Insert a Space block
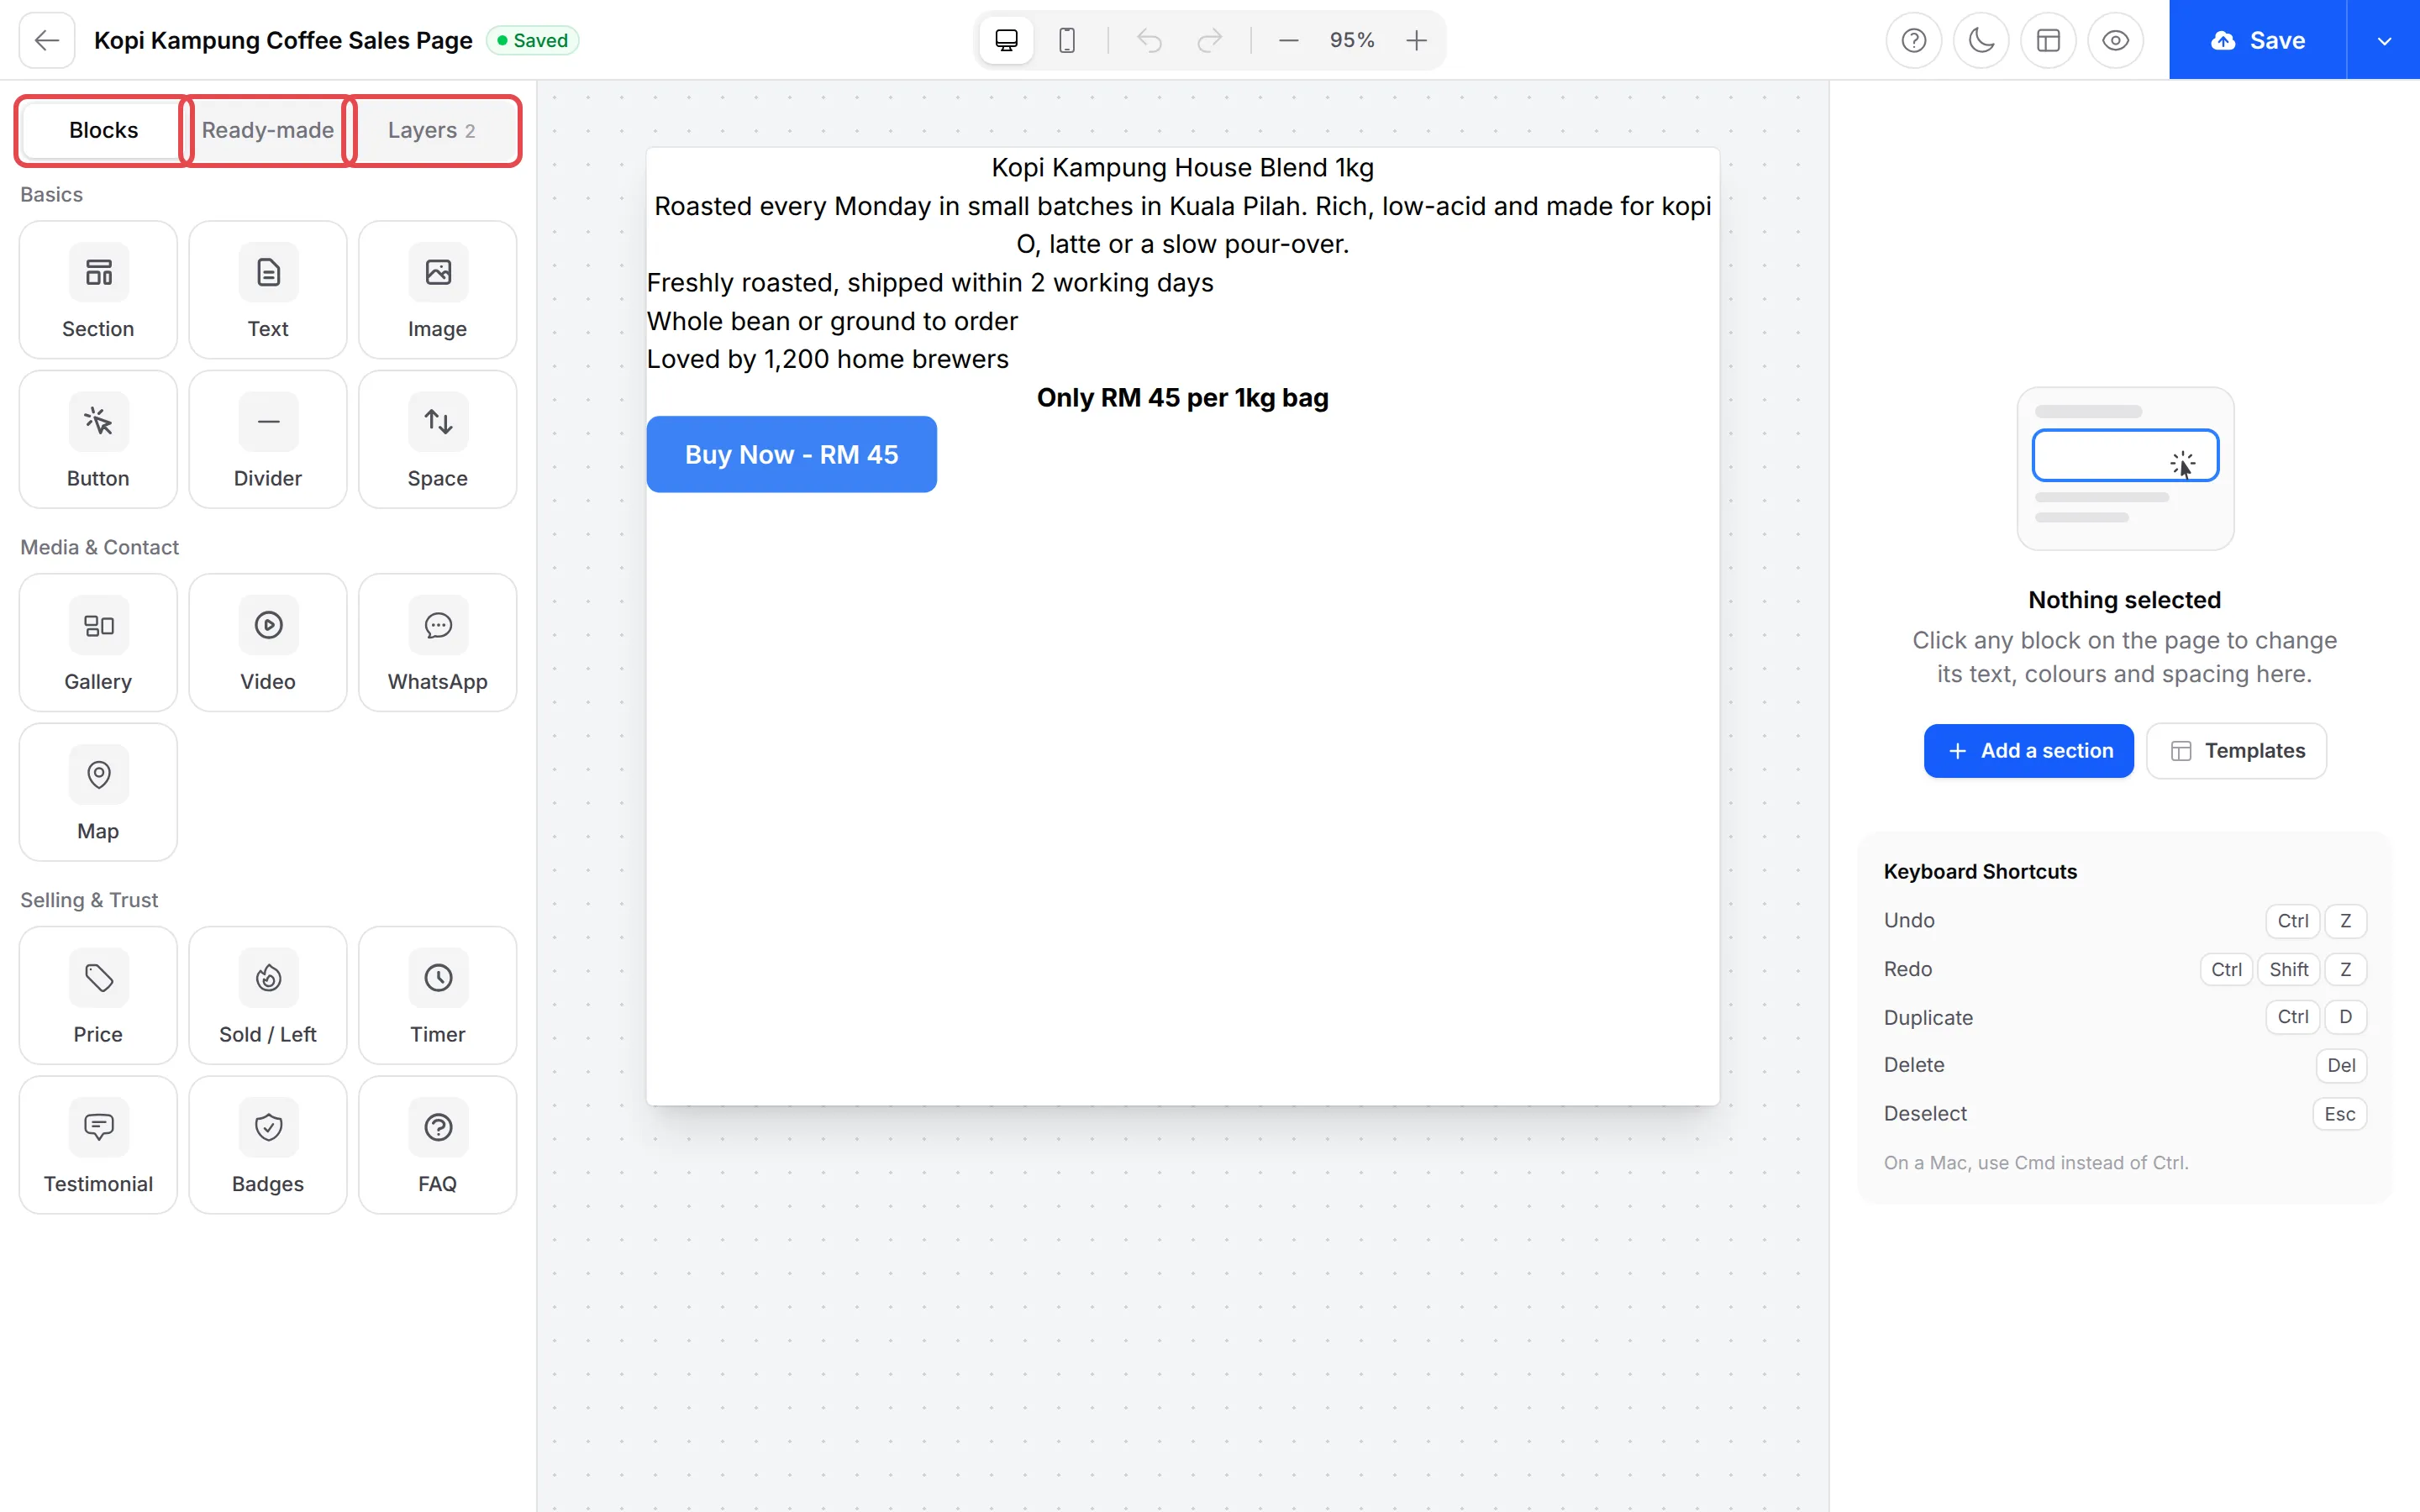2420x1512 pixels. (438, 440)
